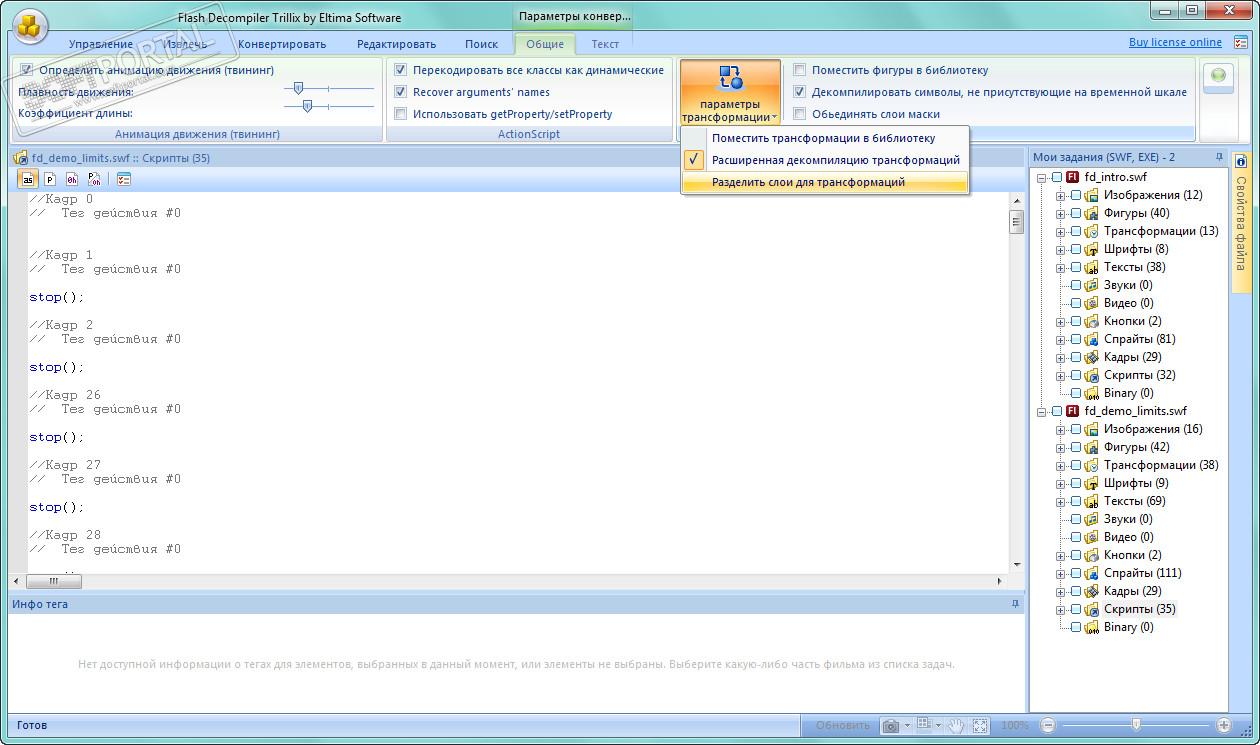Click the zoom slider handle in status bar

coord(1136,724)
